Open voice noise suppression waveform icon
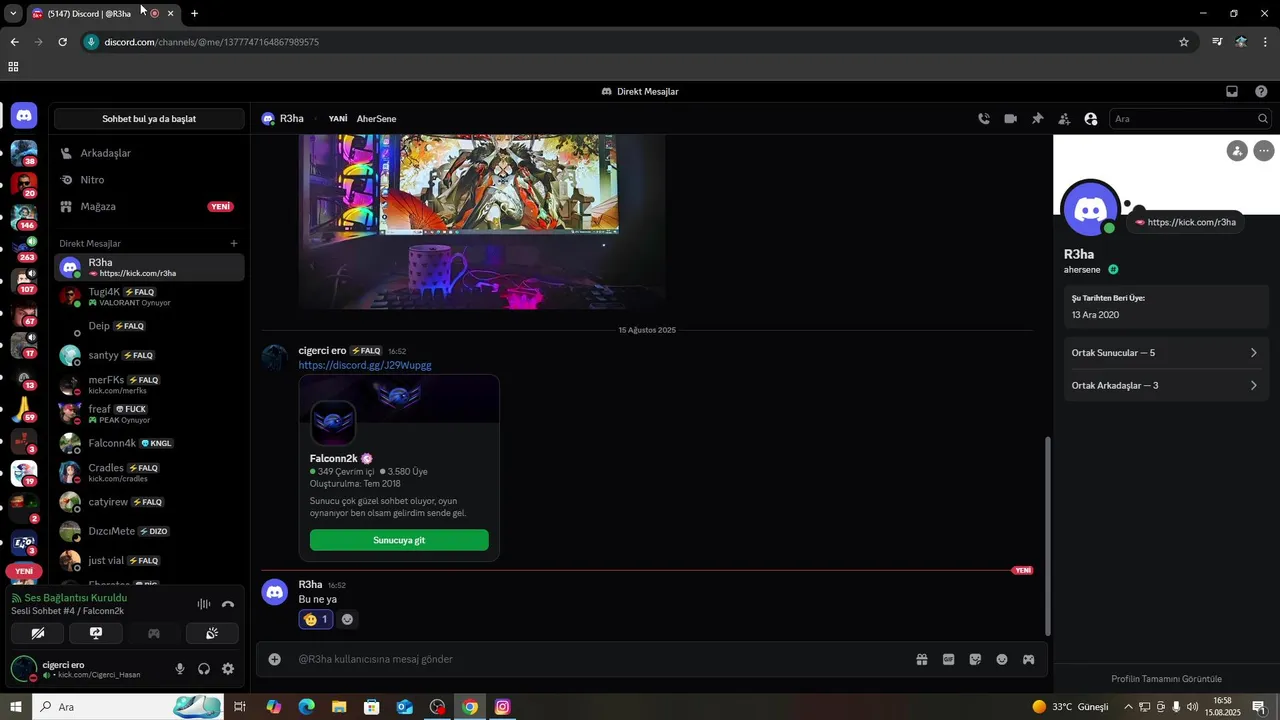This screenshot has width=1280, height=720. [204, 604]
